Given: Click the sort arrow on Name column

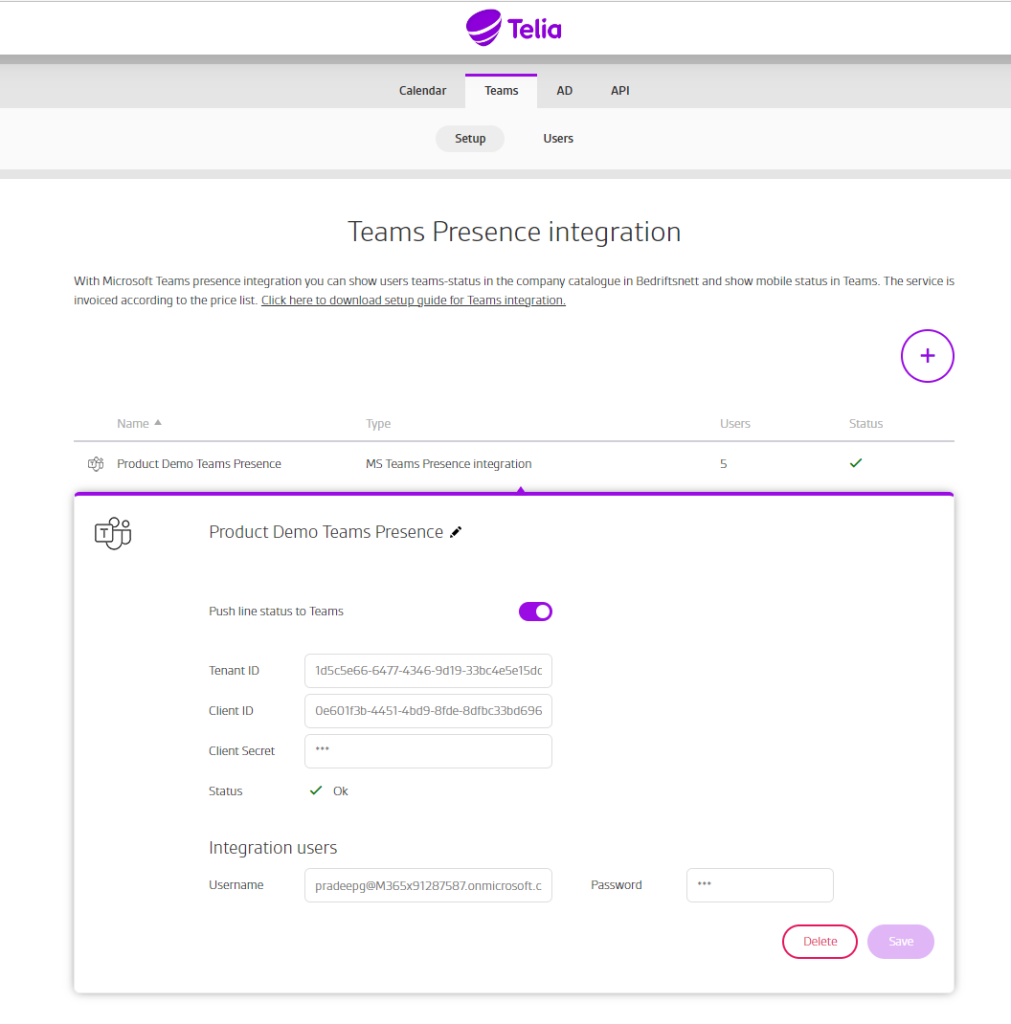Looking at the screenshot, I should (157, 422).
